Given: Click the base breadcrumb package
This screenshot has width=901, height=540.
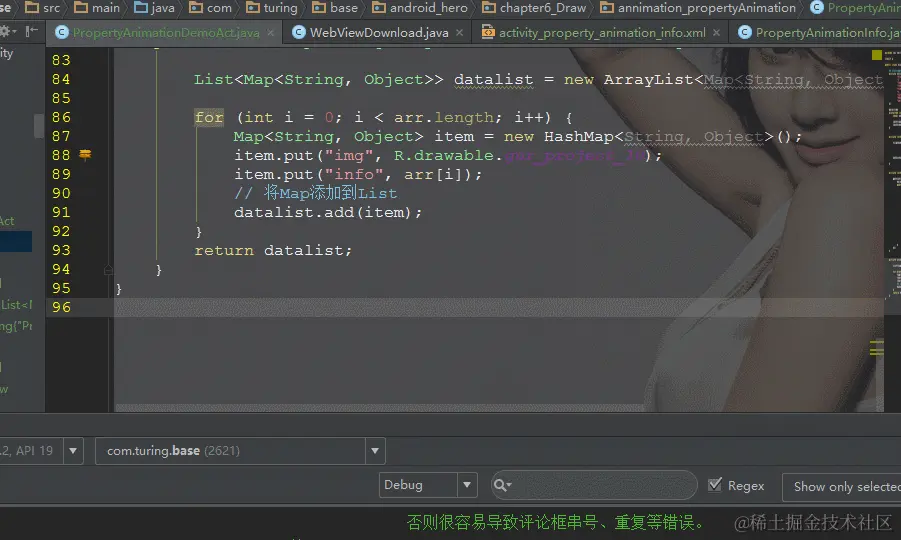Looking at the screenshot, I should [x=335, y=7].
